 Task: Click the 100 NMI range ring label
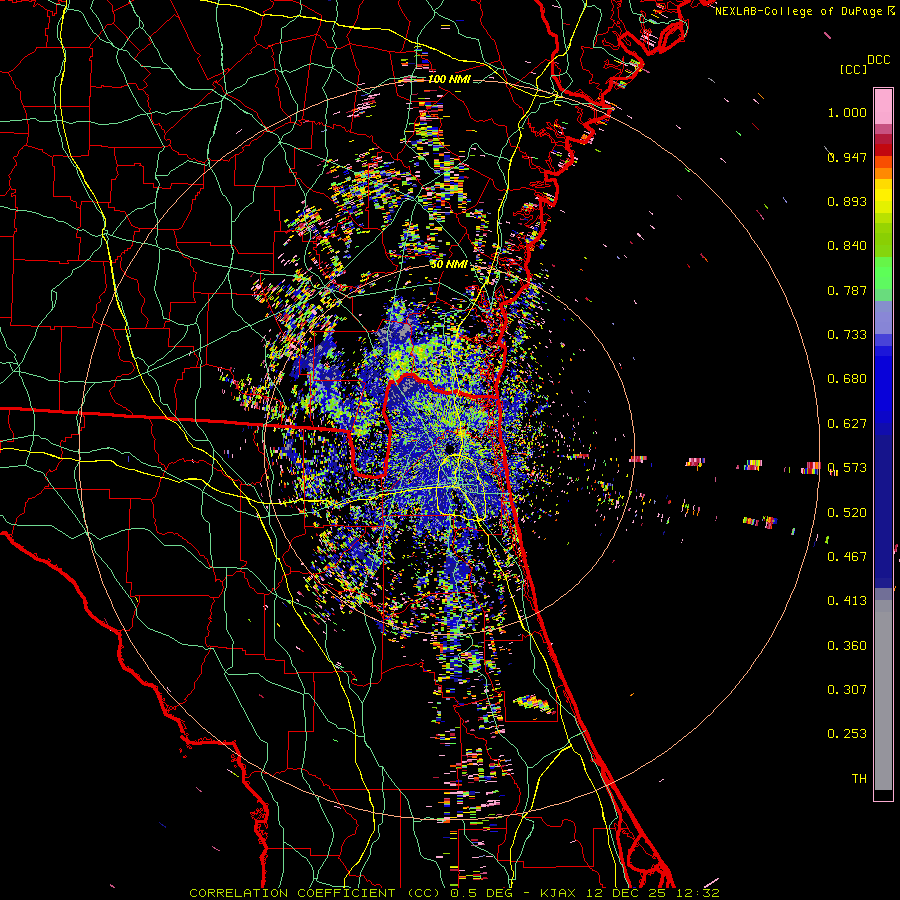[x=449, y=79]
